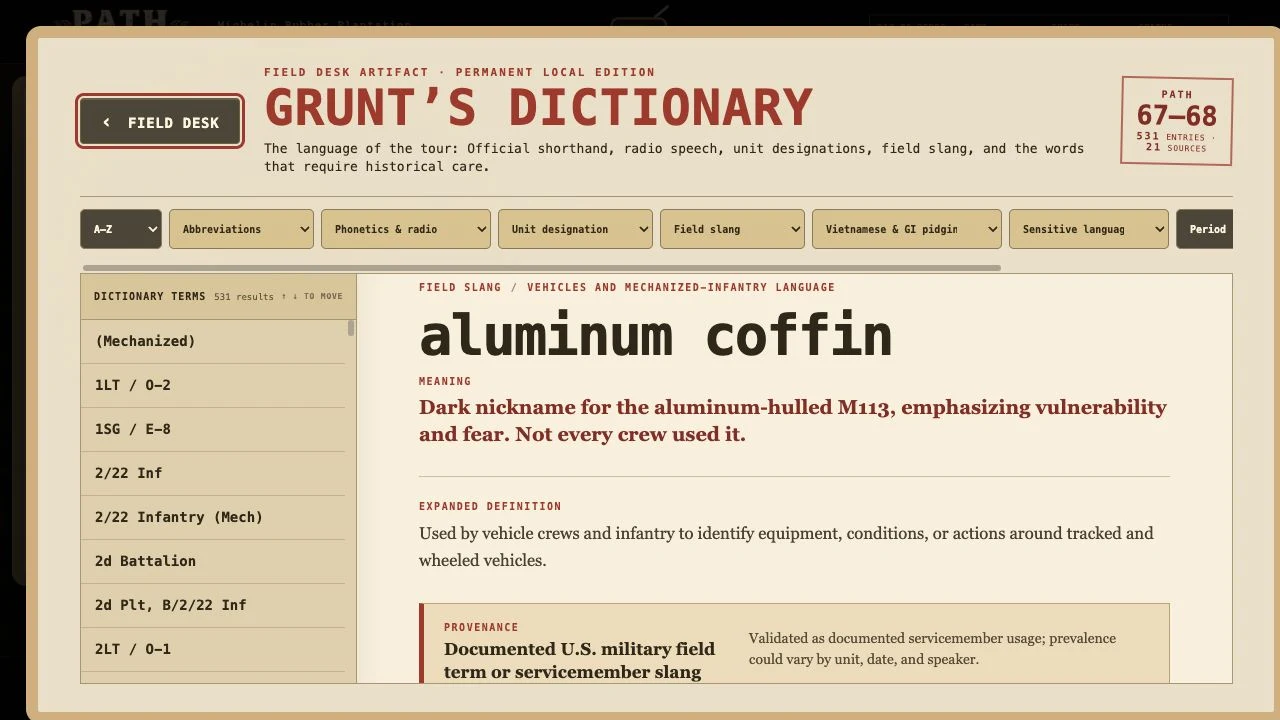The height and width of the screenshot is (720, 1280).
Task: Select the 2LT / O-1 term
Action: [x=213, y=649]
